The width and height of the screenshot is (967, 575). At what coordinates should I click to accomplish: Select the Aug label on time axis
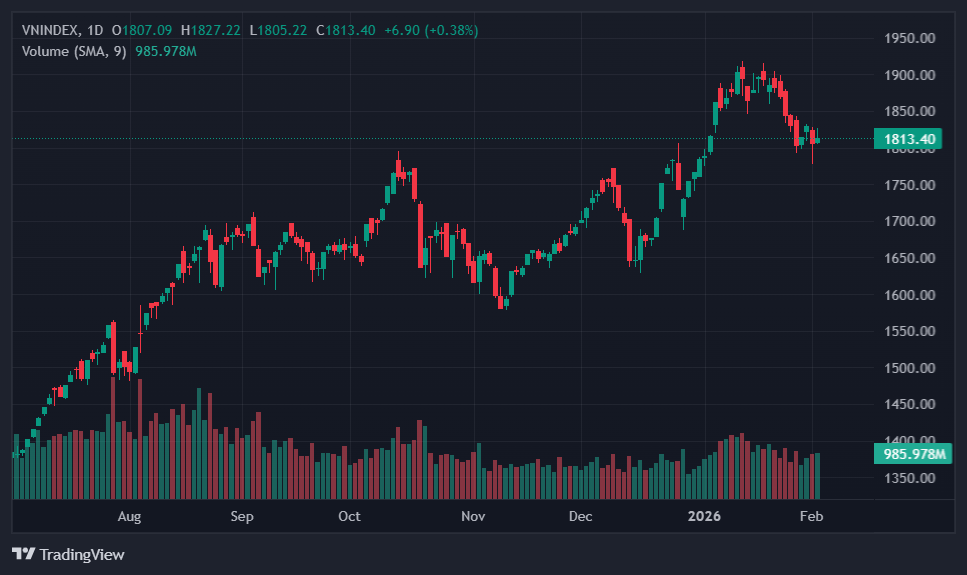[129, 517]
